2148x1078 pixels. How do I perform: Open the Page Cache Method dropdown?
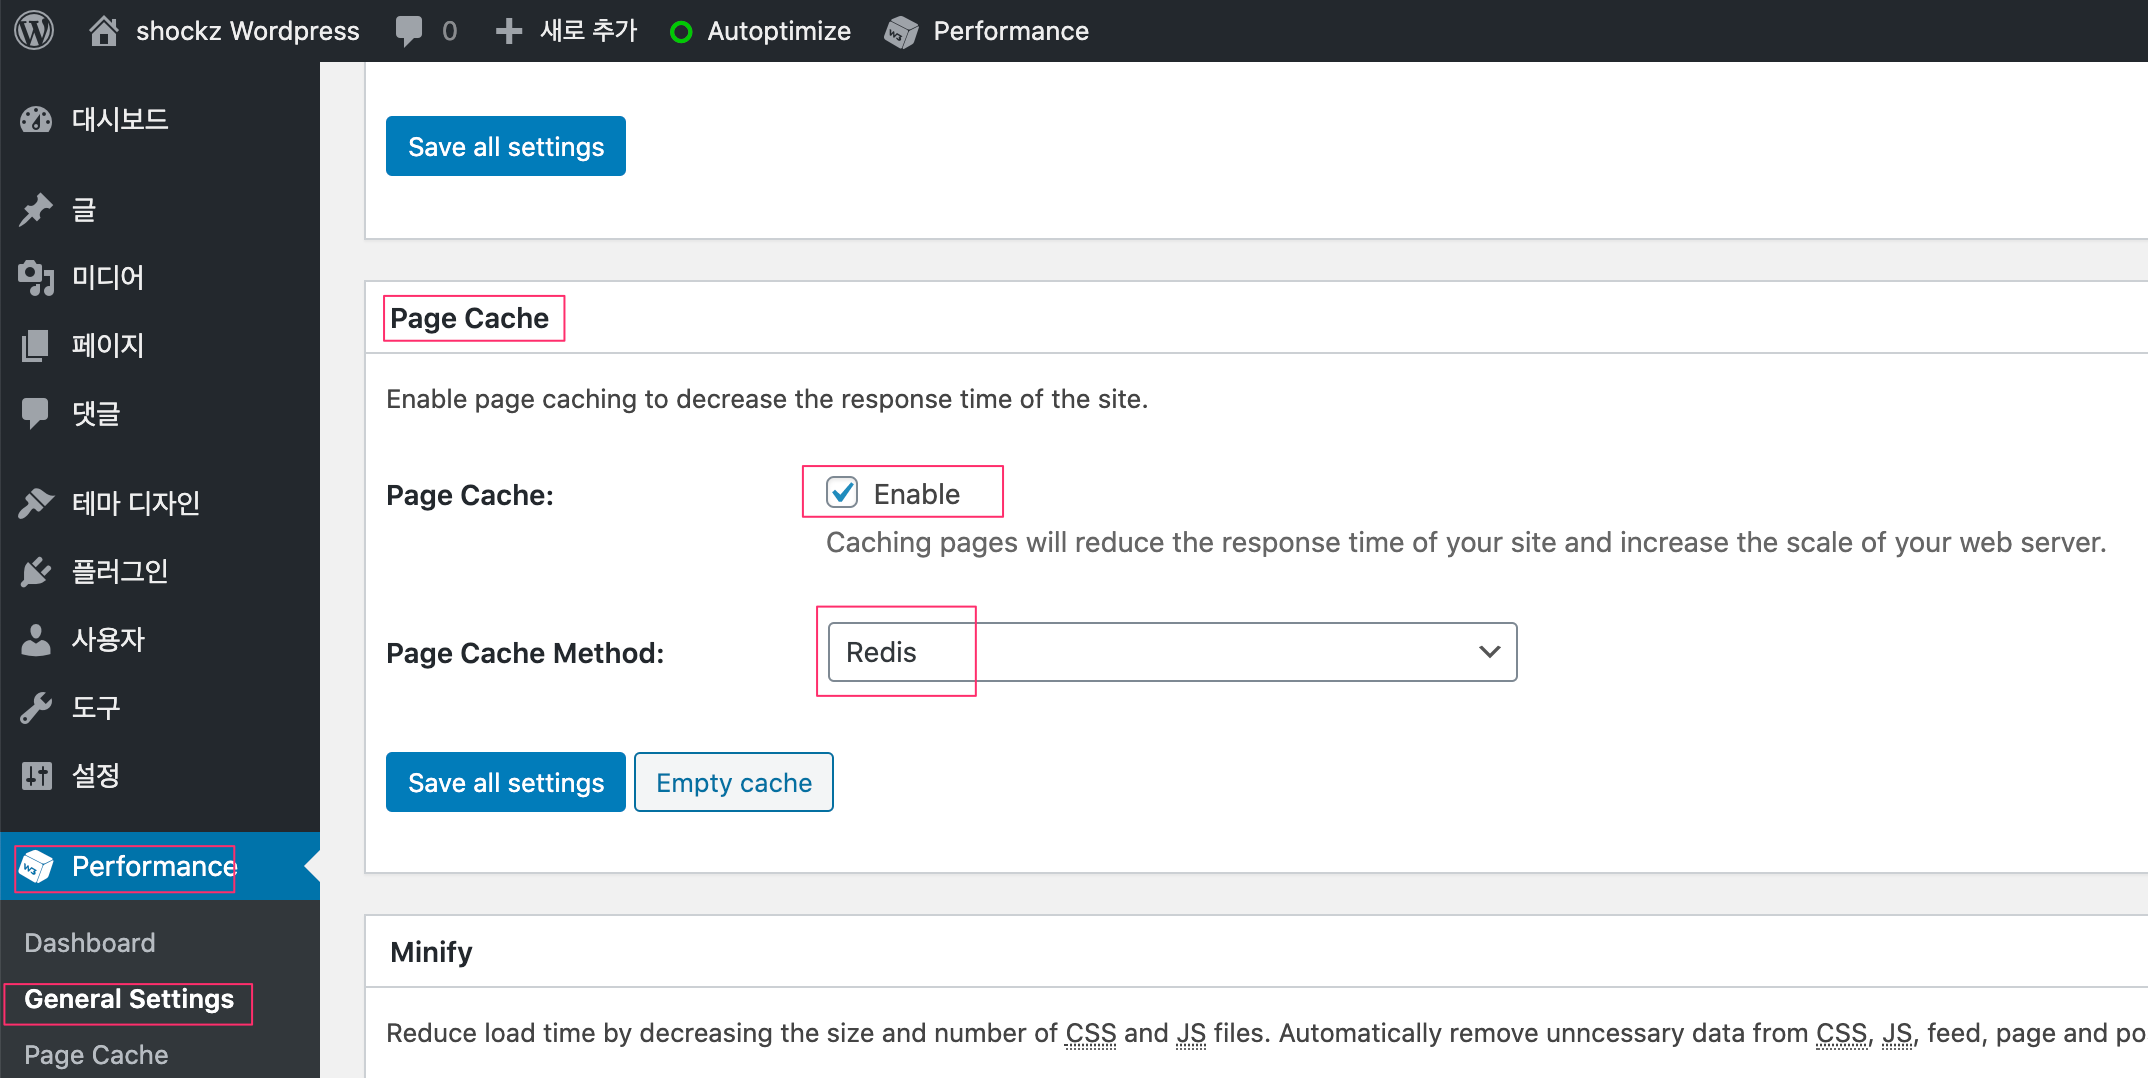[1171, 652]
